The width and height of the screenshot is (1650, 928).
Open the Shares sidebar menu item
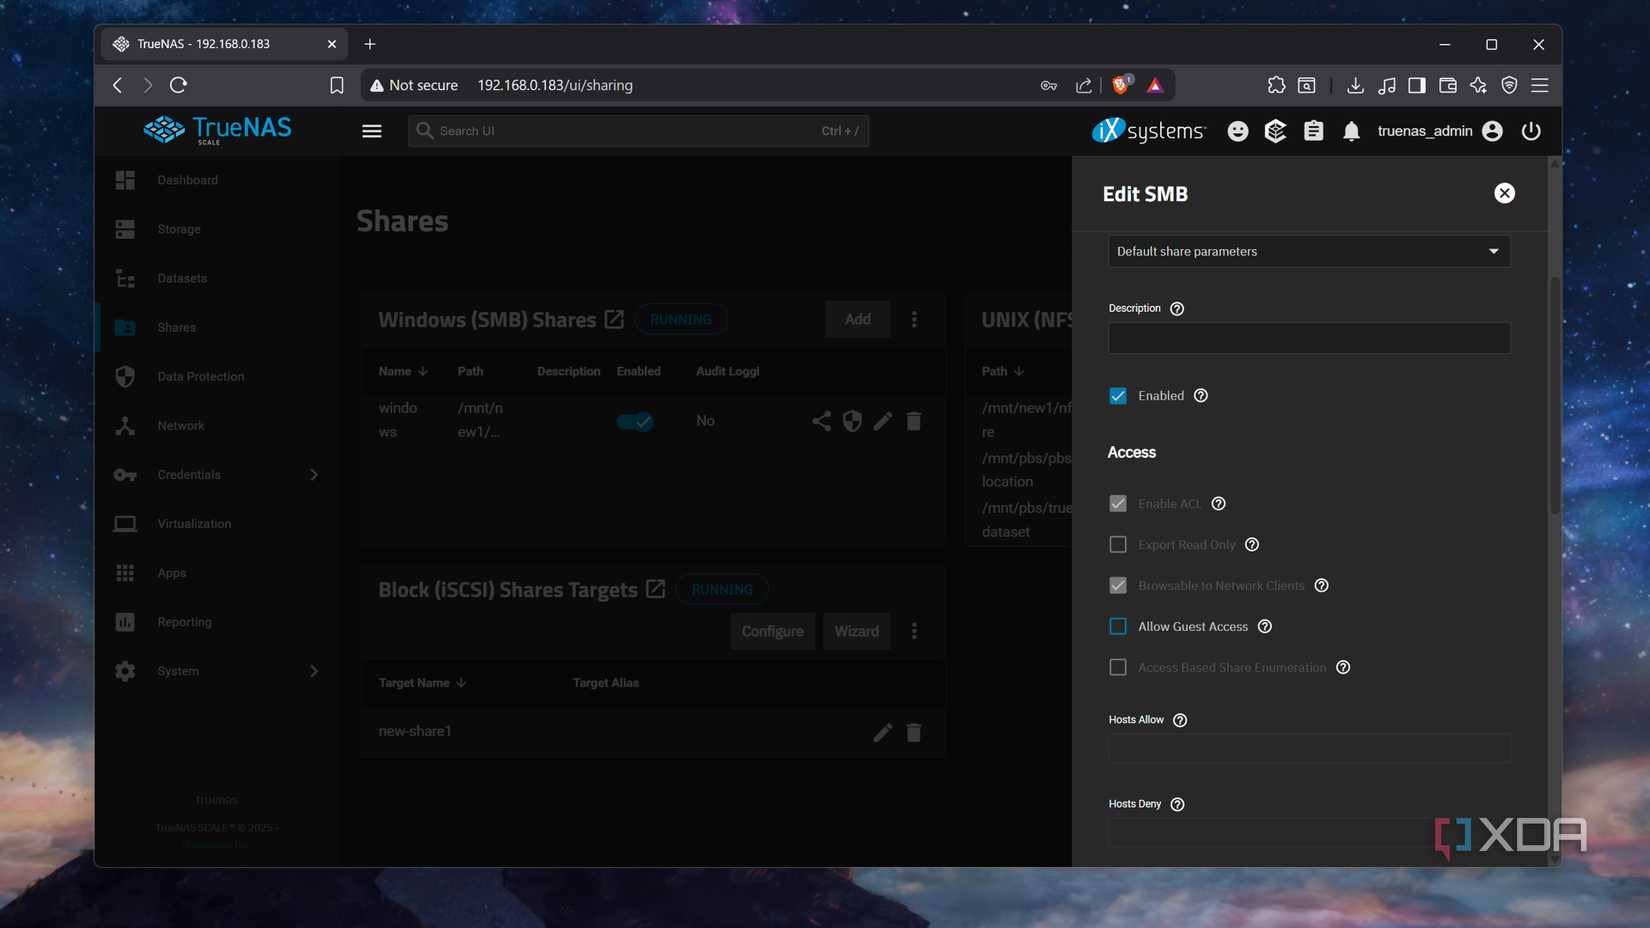tap(177, 327)
